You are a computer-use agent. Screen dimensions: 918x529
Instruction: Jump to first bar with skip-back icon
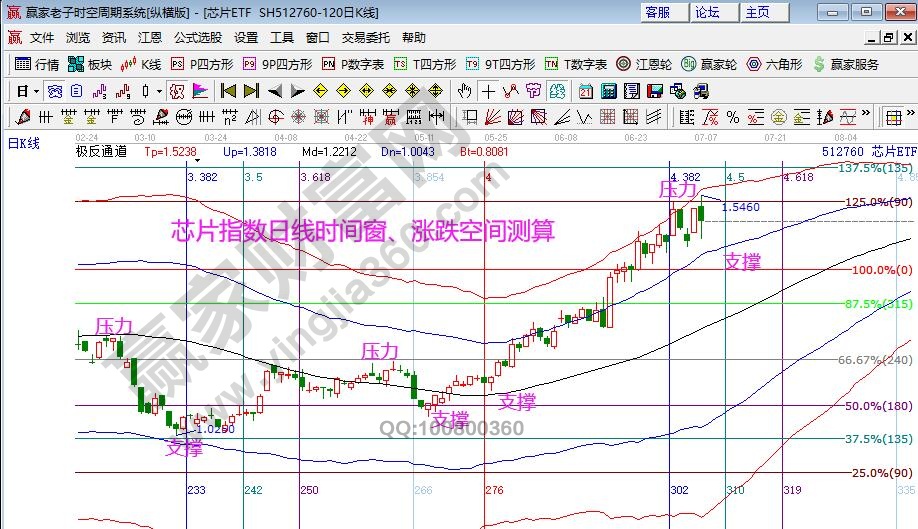[x=228, y=91]
